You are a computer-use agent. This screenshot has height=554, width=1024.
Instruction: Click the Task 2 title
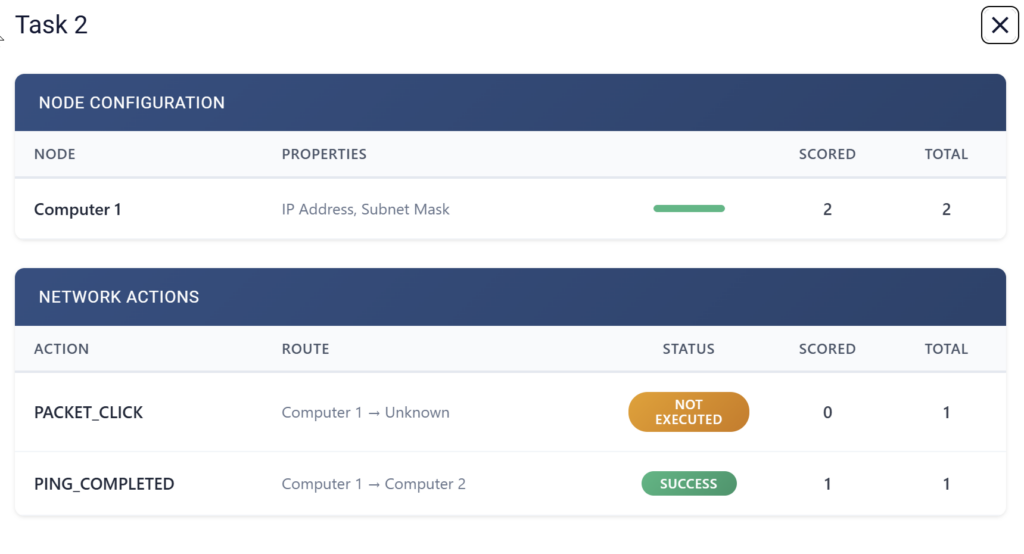(52, 25)
